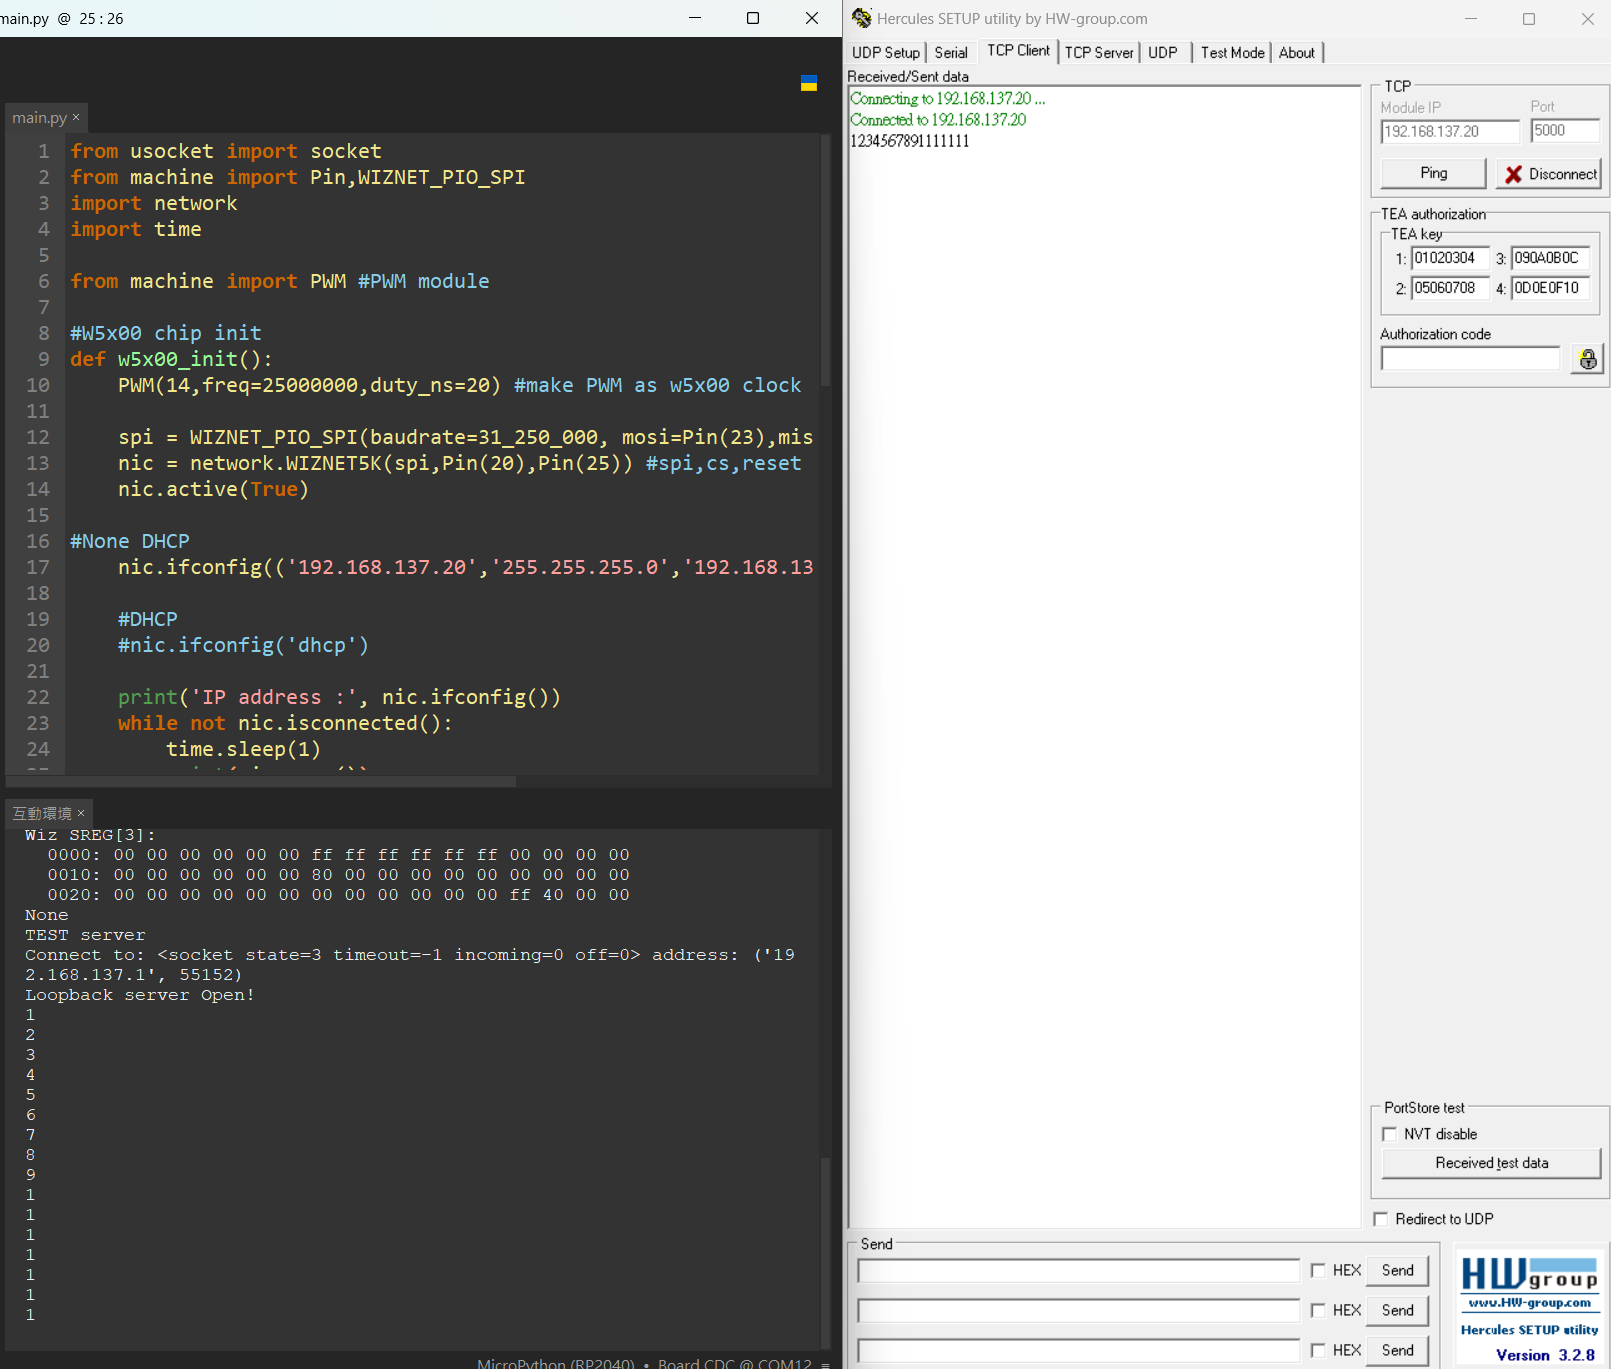Click the second Send text input
This screenshot has width=1611, height=1369.
tap(1078, 1310)
